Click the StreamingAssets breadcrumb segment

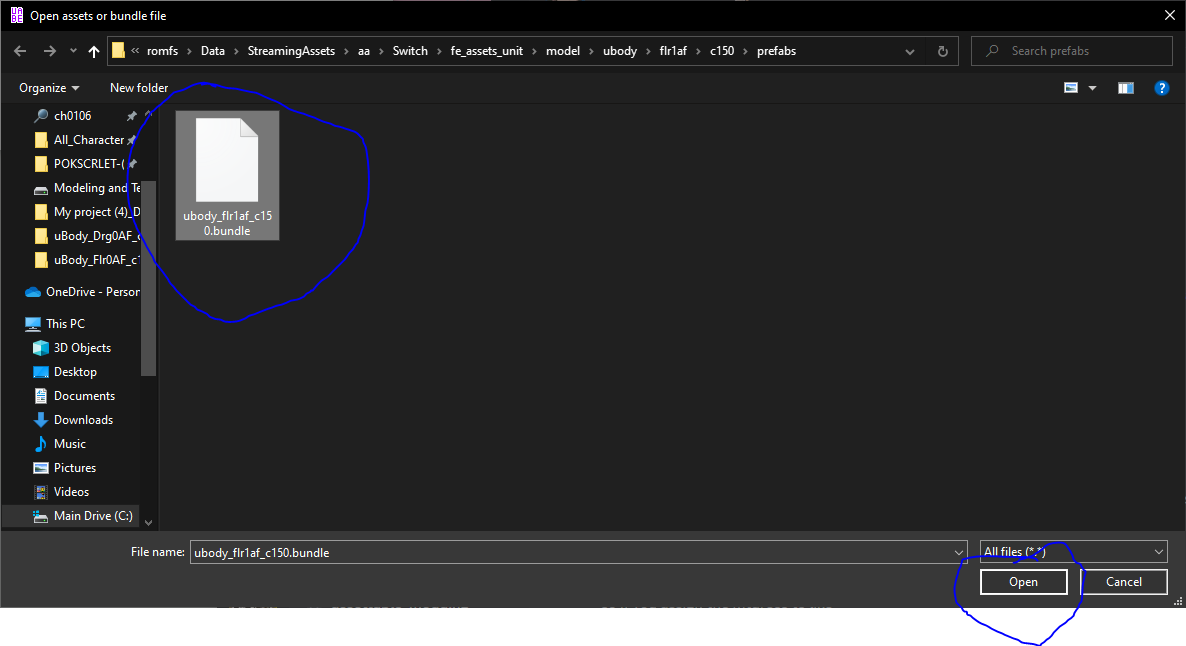click(x=291, y=51)
